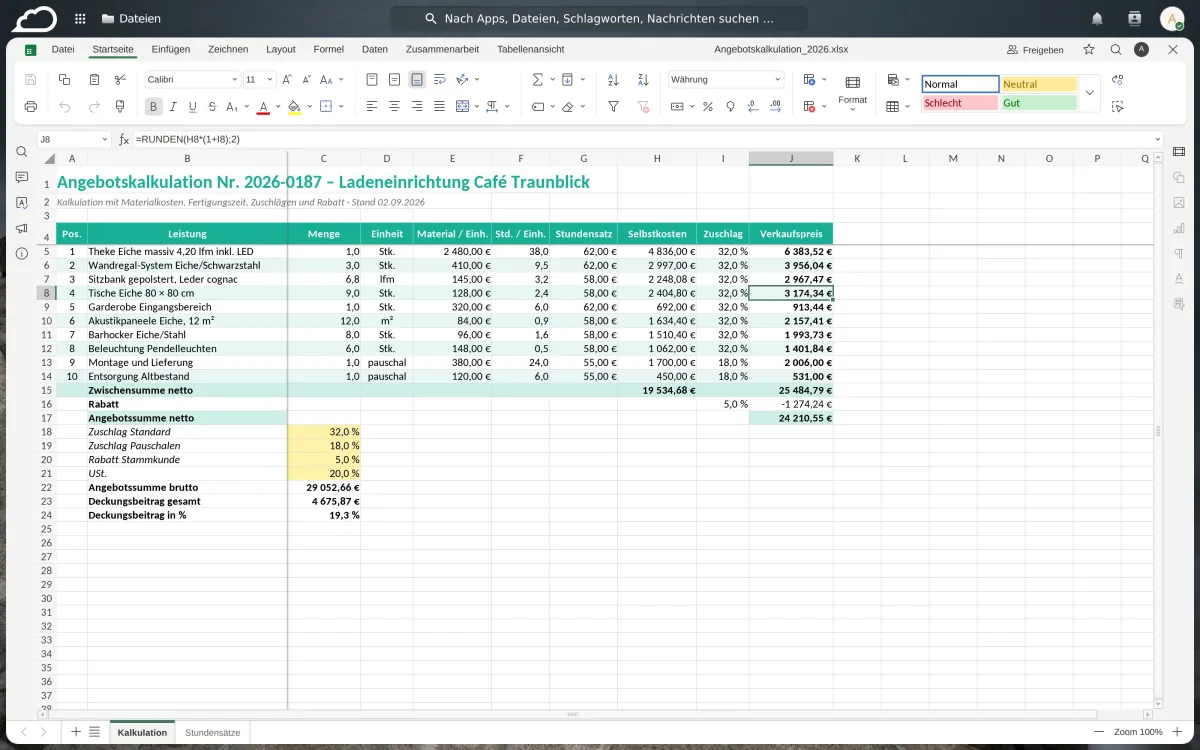Viewport: 1200px width, 750px height.
Task: Apply AutoFilter using the funnel icon
Action: tap(614, 106)
